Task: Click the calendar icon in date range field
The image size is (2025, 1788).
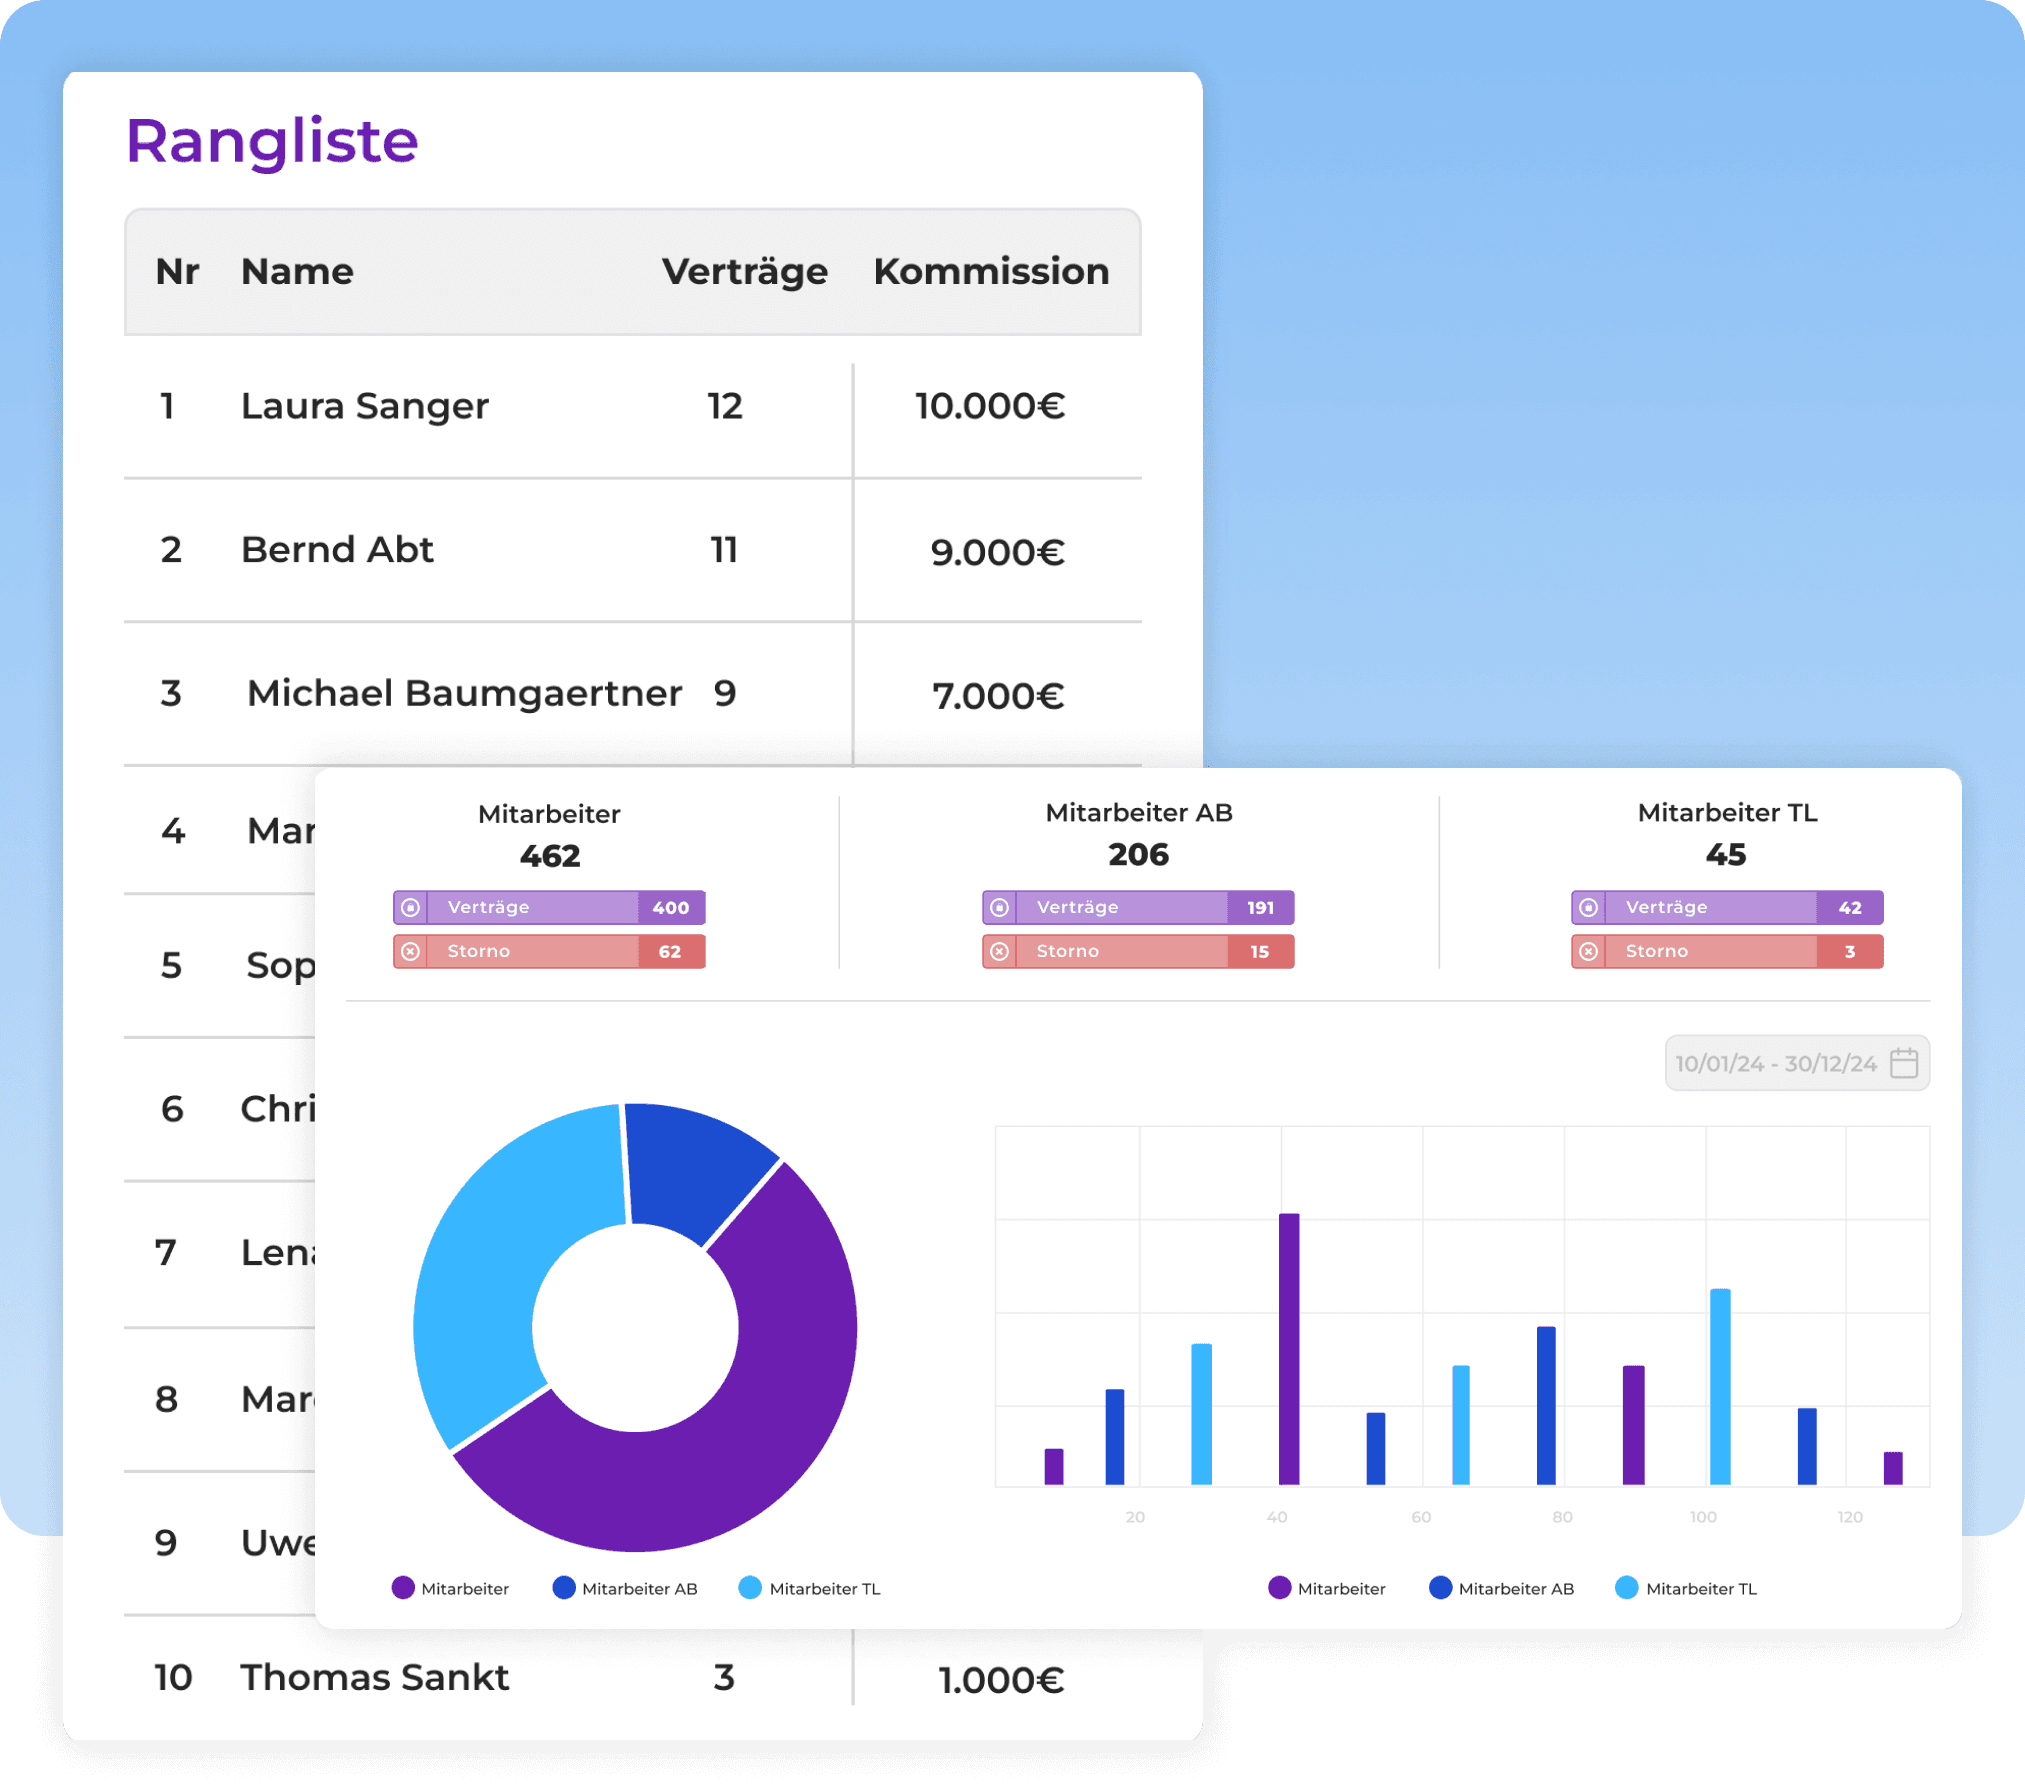Action: [1904, 1062]
